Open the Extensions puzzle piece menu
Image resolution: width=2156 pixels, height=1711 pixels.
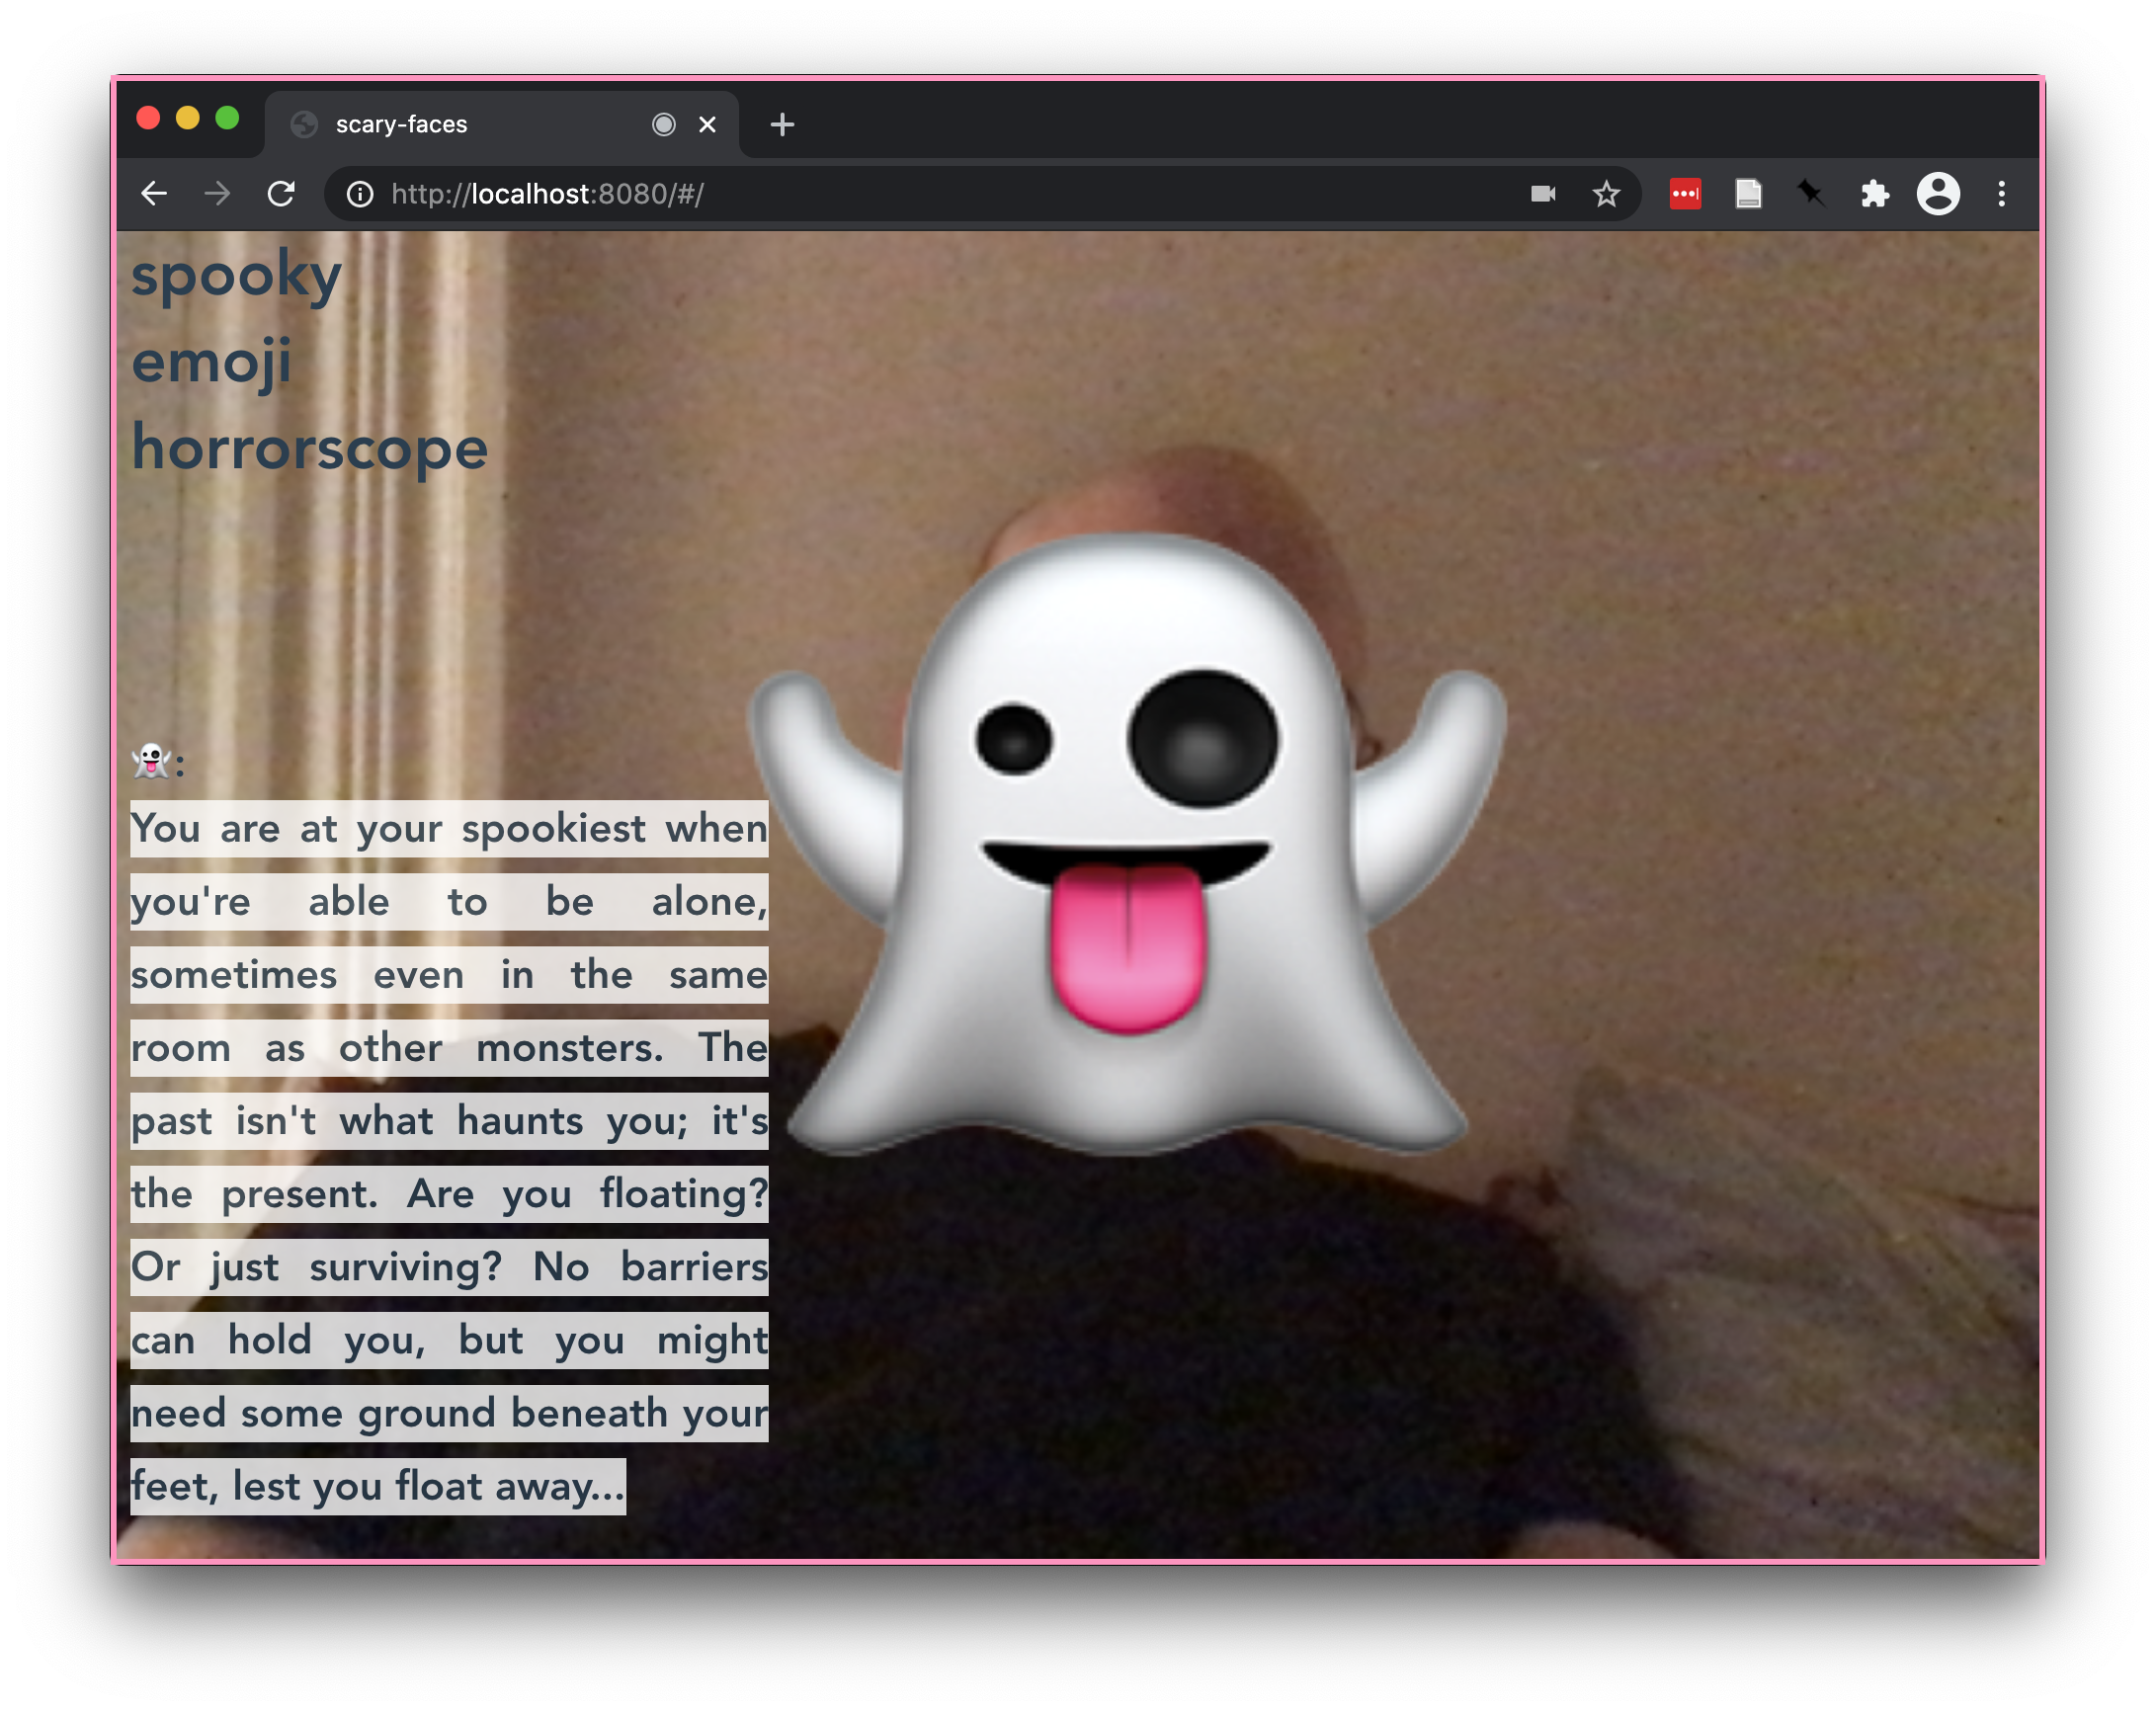tap(1874, 194)
